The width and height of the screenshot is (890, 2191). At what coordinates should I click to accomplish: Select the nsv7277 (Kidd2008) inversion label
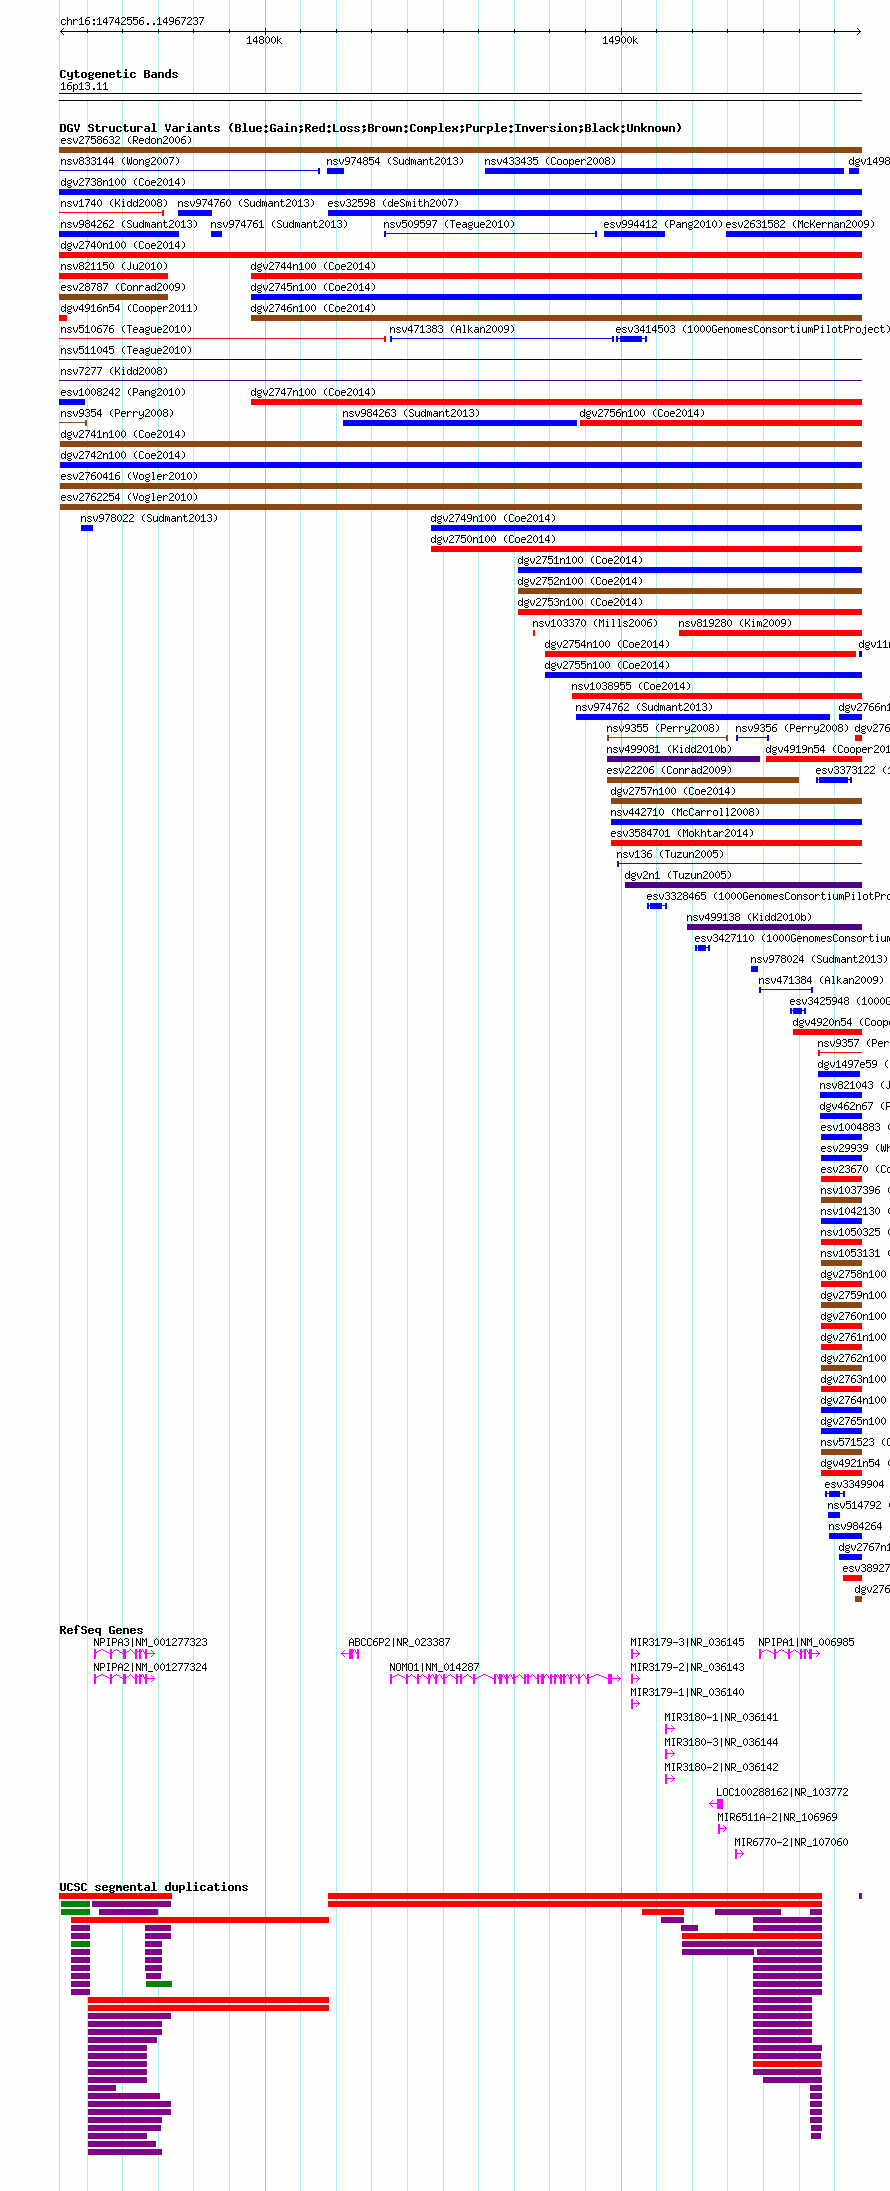[x=114, y=371]
